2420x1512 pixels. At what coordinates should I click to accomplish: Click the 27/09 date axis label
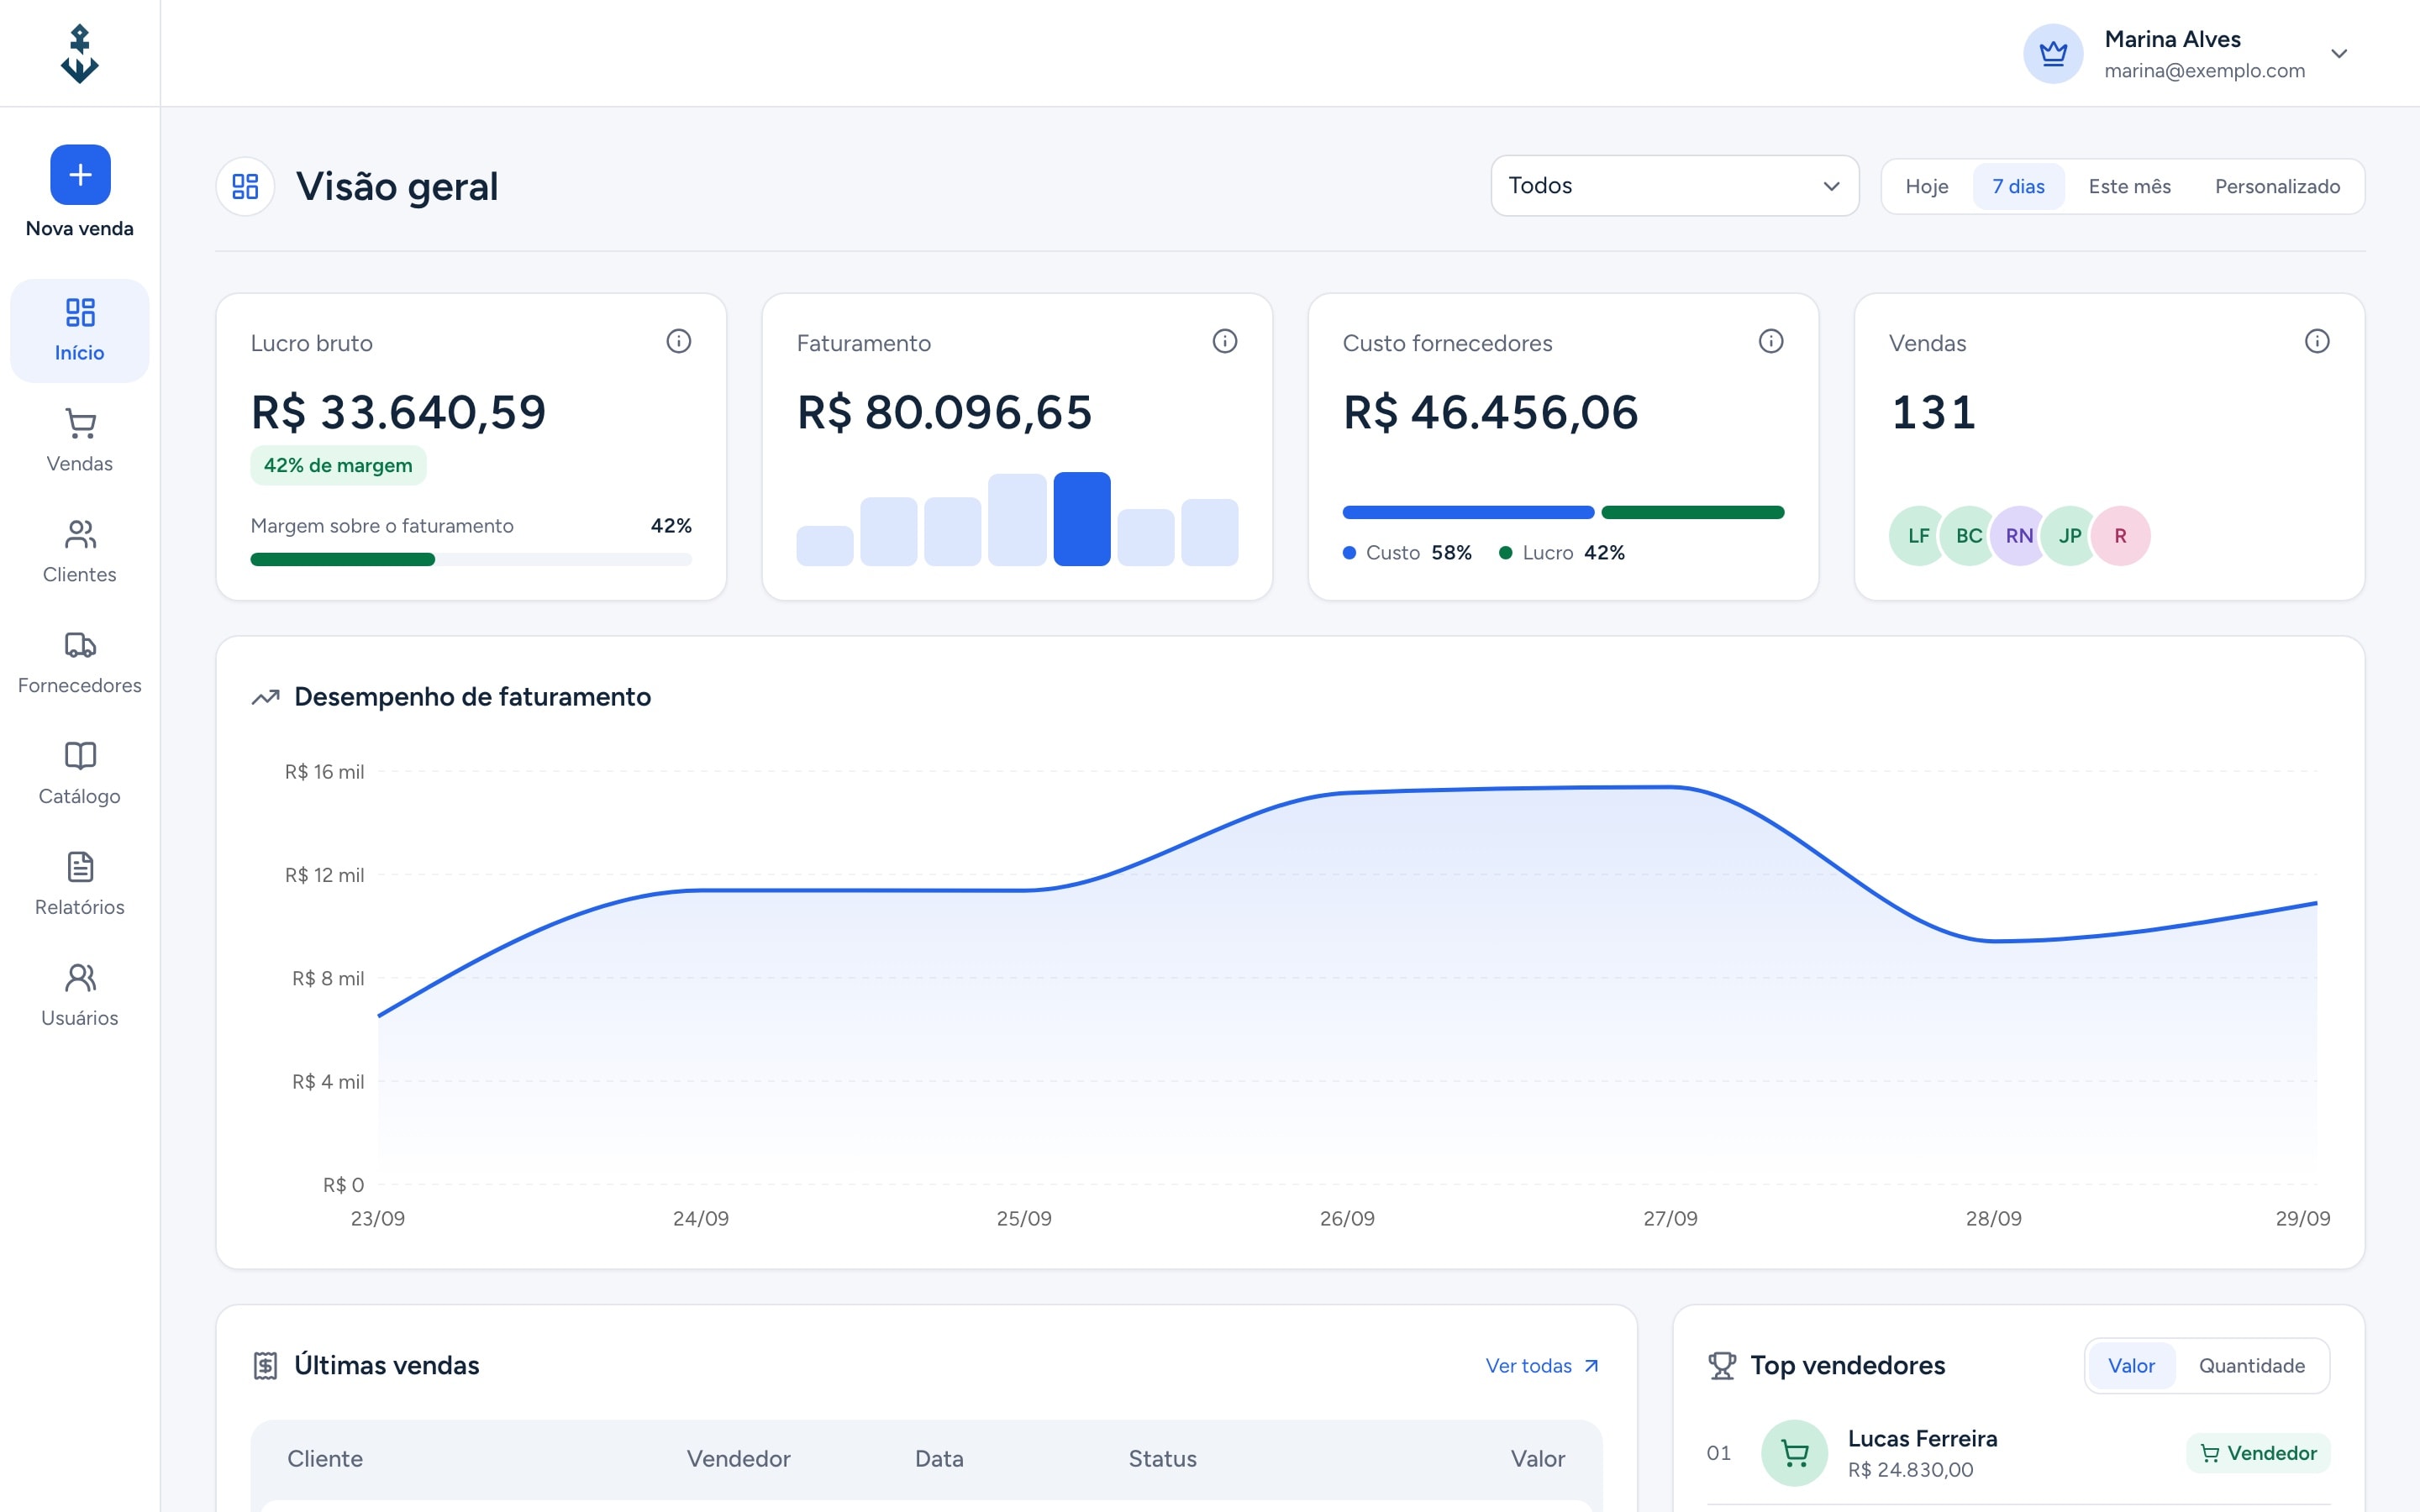point(1670,1219)
